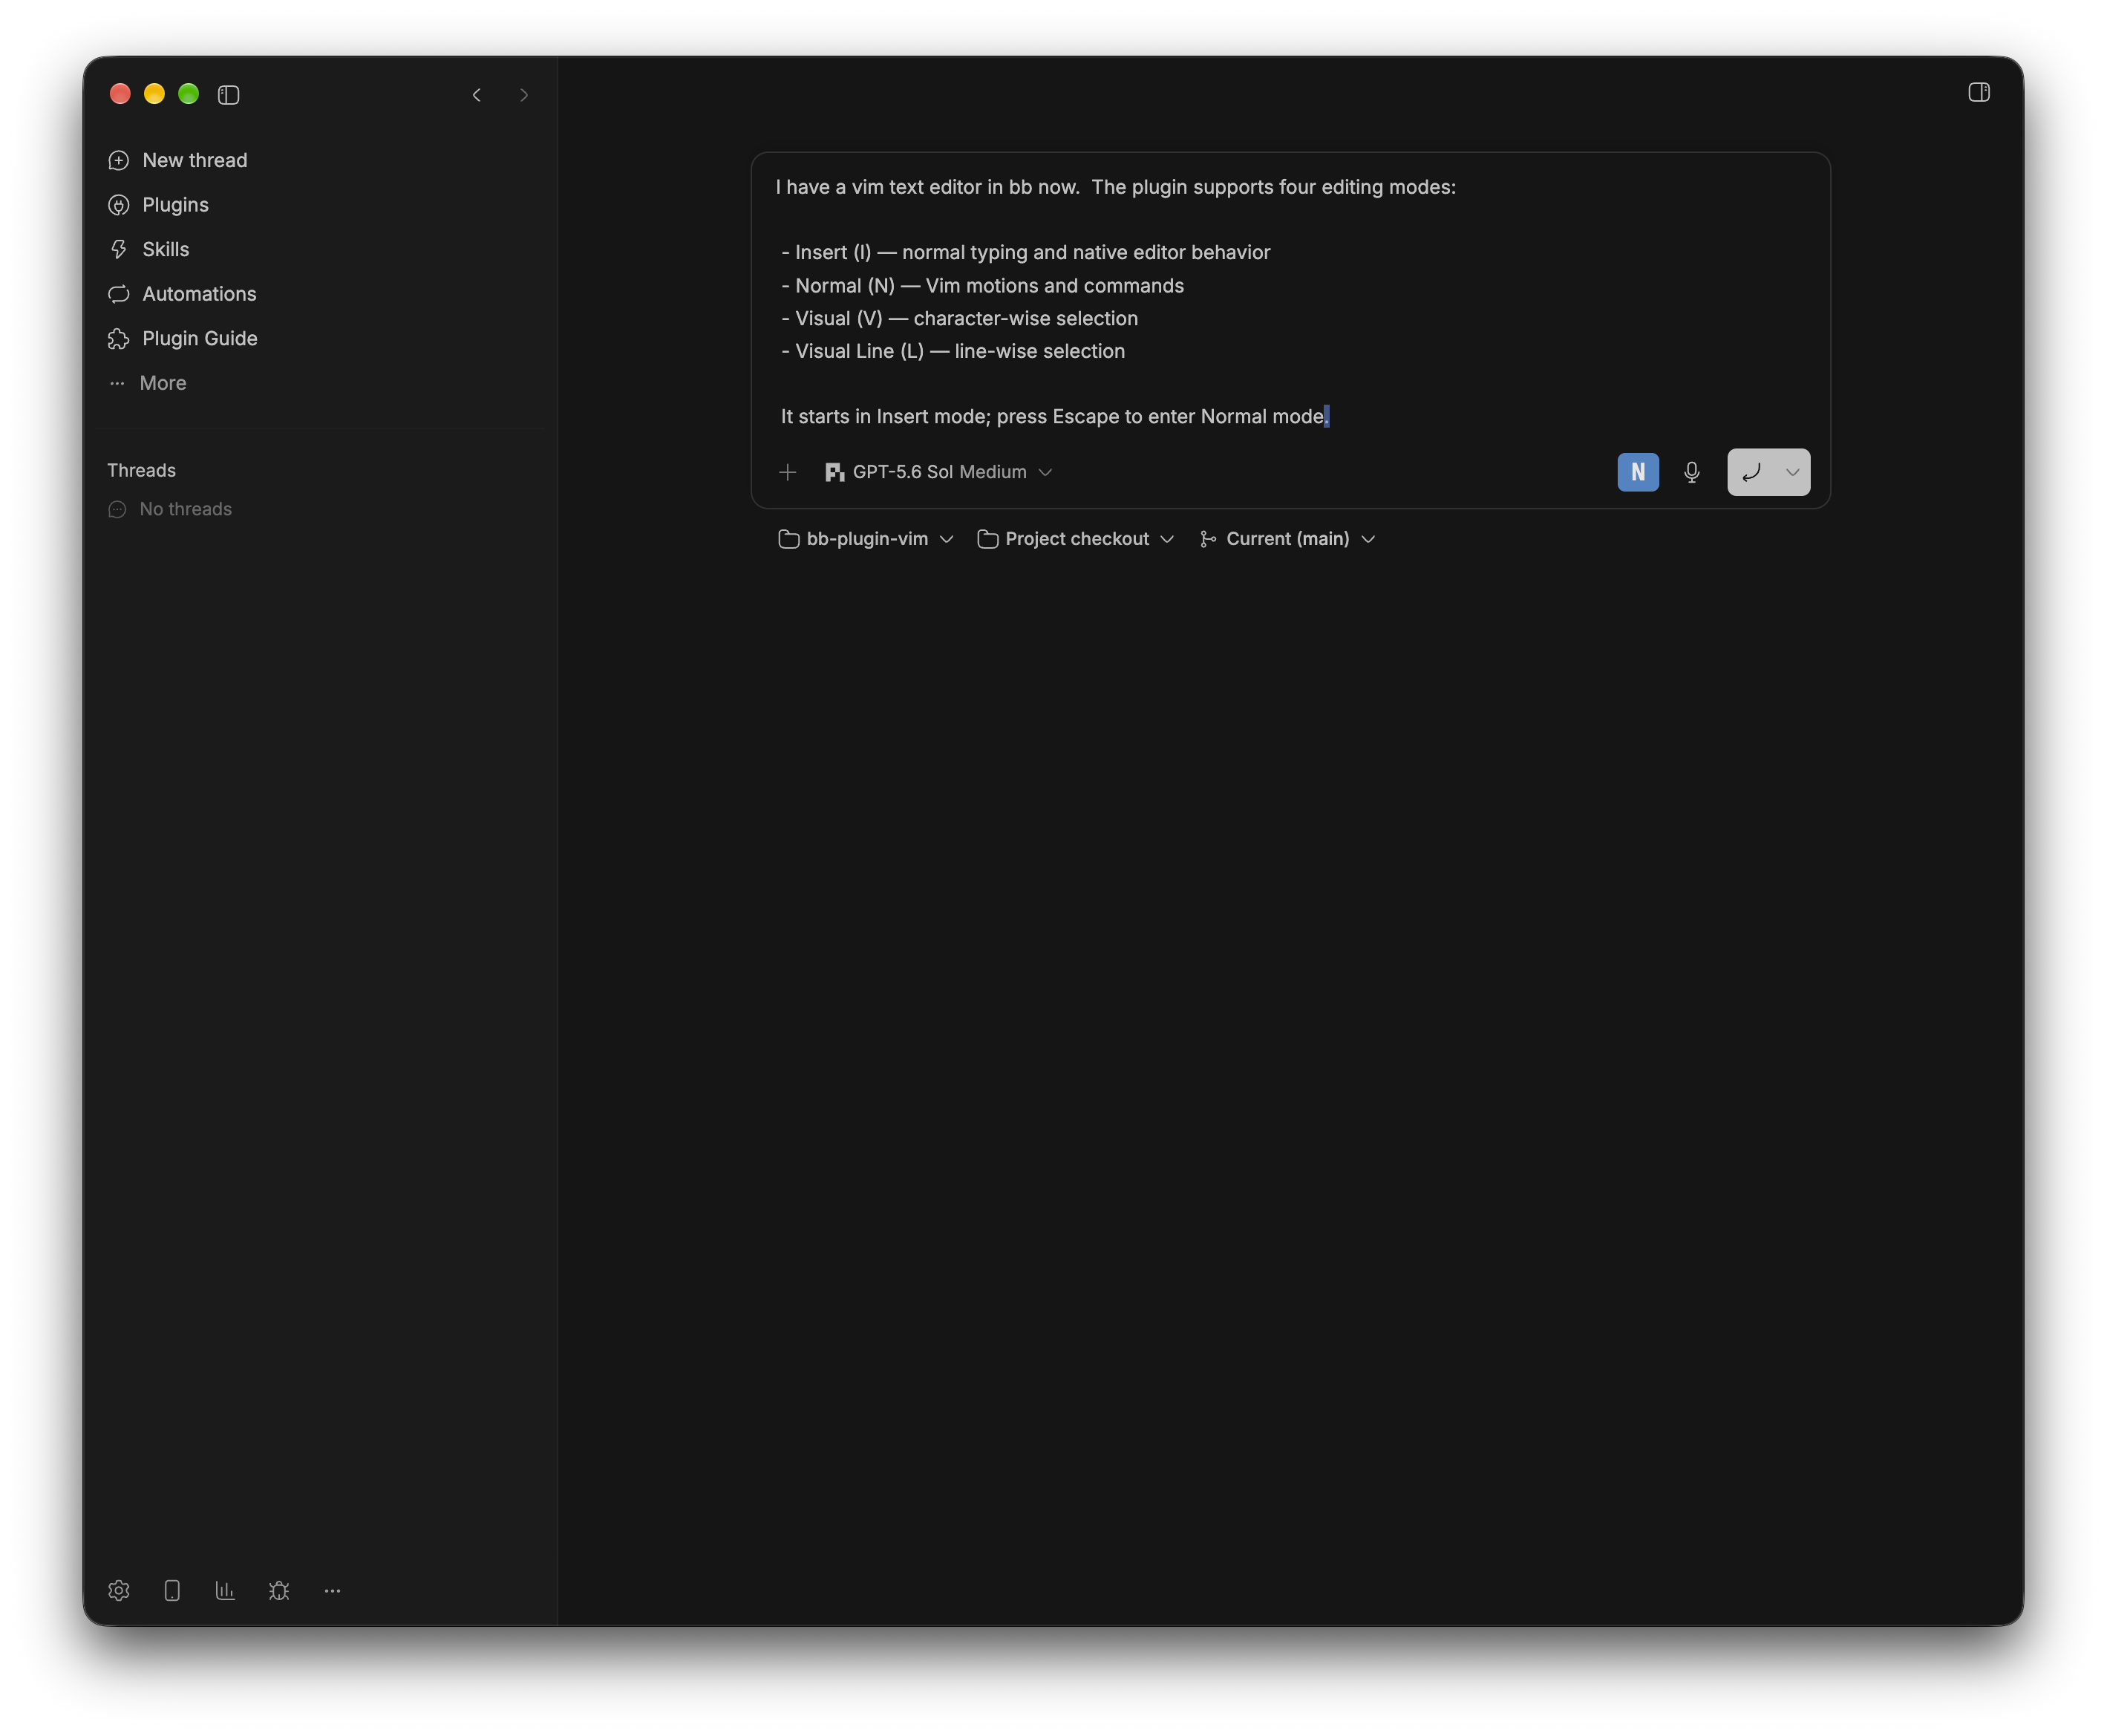Open the Plugins page
2107x1736 pixels.
coord(158,205)
